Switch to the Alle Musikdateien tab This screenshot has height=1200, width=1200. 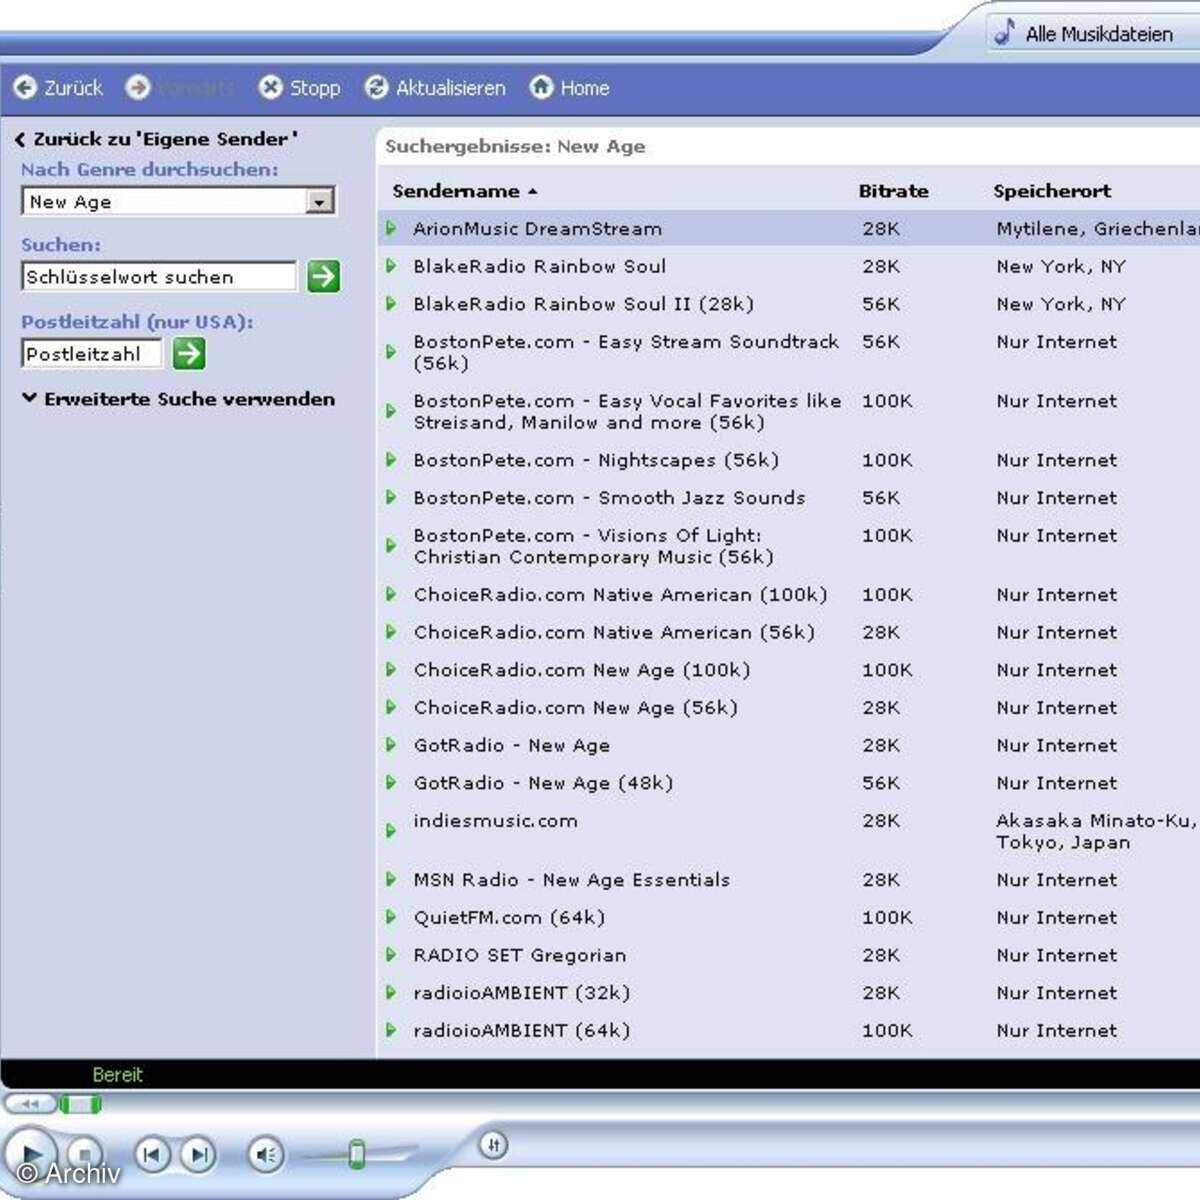[x=1095, y=32]
